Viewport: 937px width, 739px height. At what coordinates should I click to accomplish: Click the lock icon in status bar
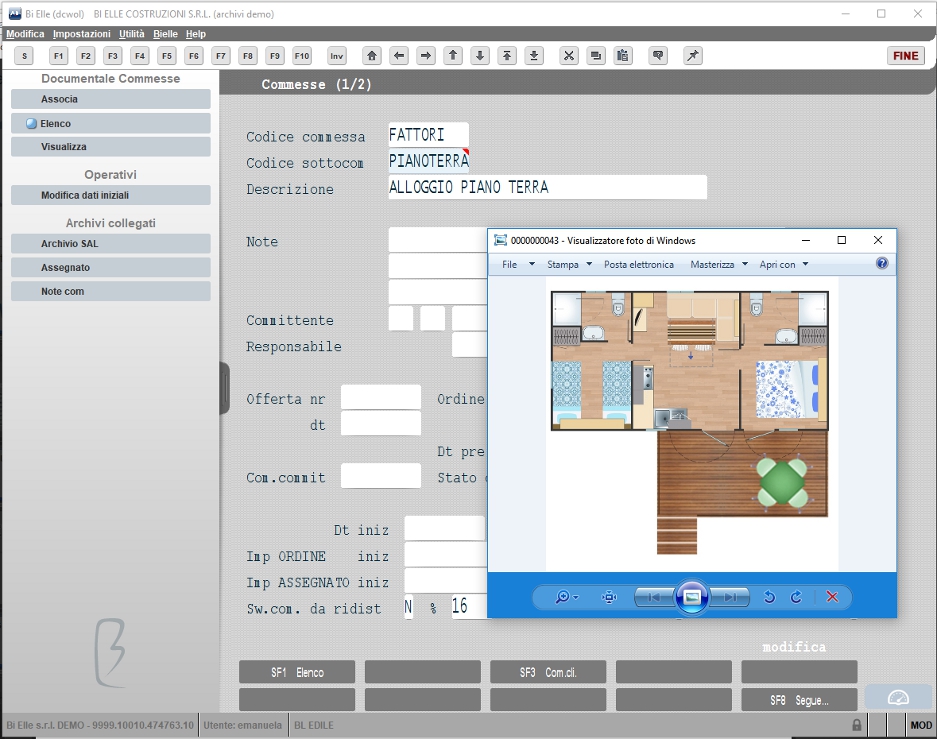[856, 725]
